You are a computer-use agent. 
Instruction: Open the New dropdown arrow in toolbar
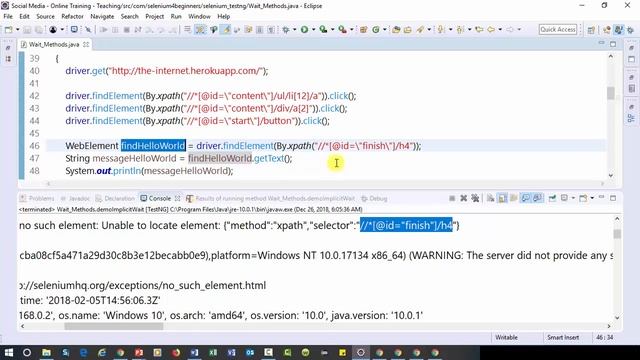coord(18,29)
